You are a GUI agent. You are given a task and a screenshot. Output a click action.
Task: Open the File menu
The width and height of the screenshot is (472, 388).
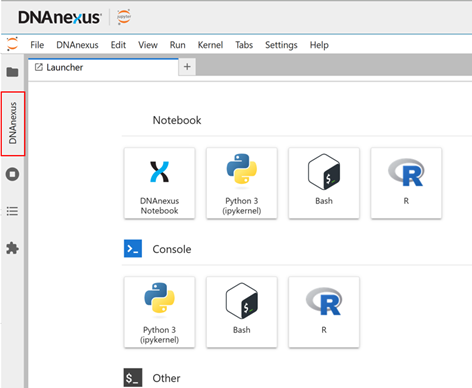pyautogui.click(x=37, y=45)
